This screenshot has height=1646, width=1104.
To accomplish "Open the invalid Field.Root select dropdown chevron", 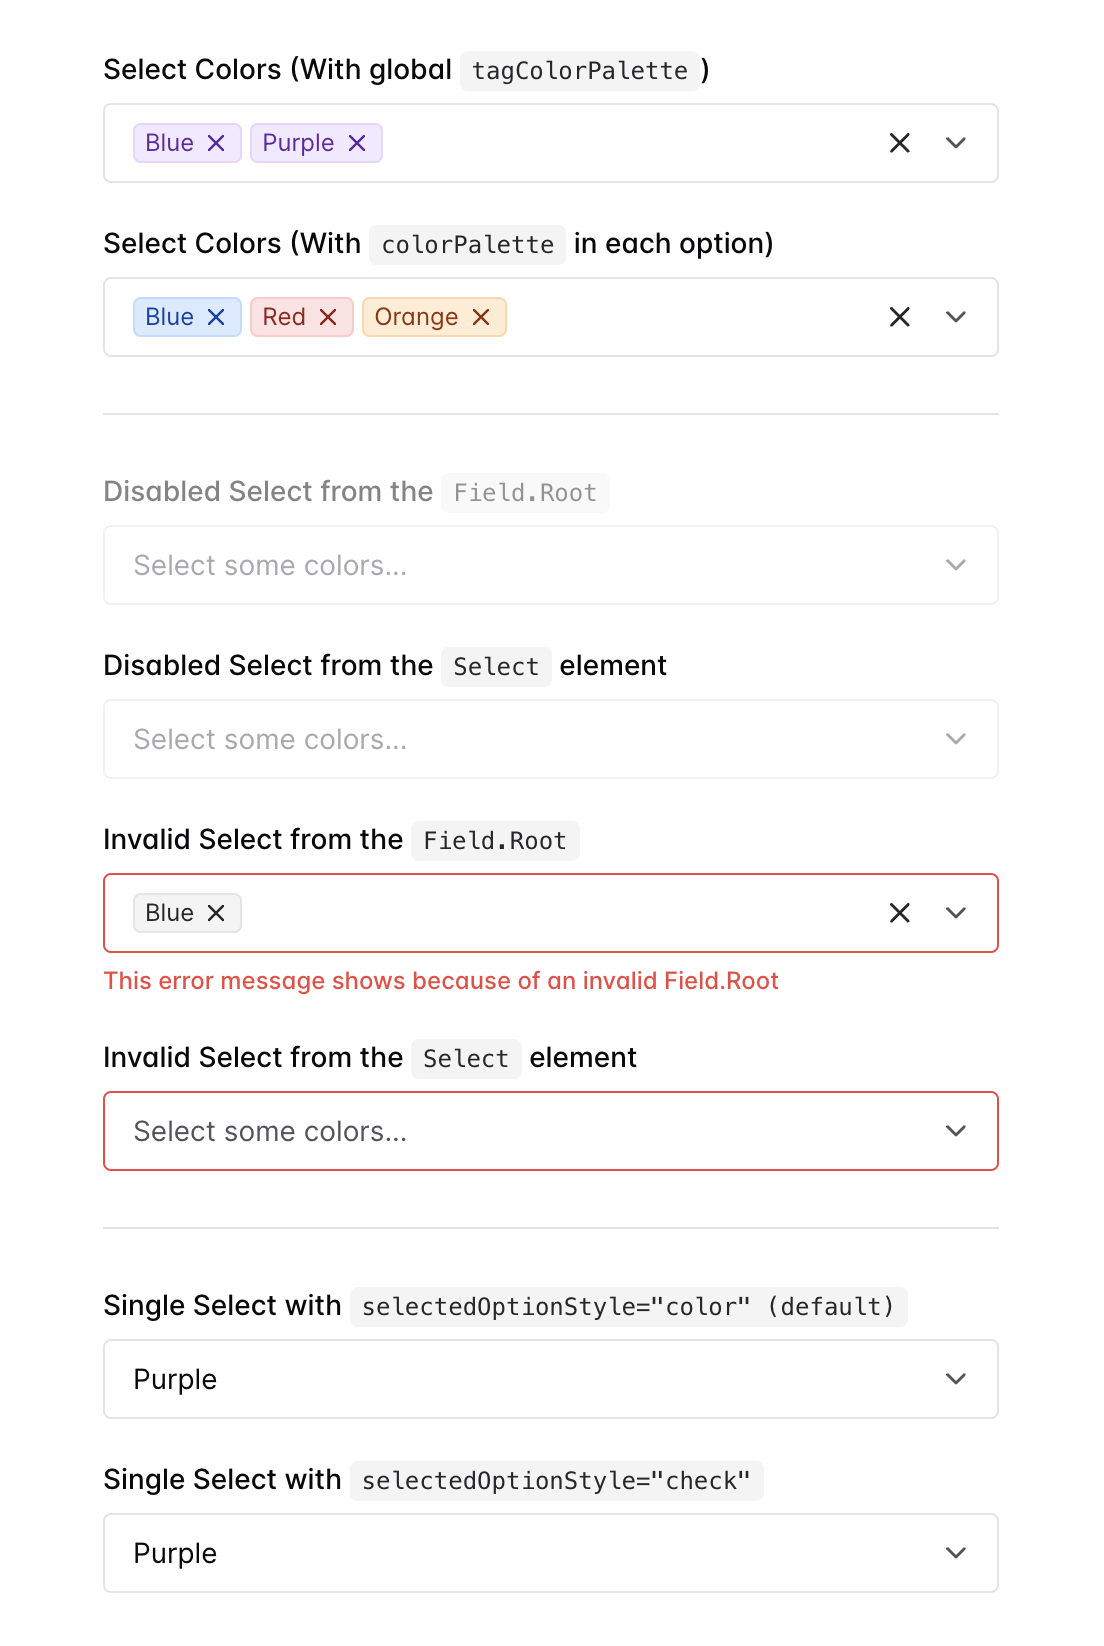I will 956,913.
